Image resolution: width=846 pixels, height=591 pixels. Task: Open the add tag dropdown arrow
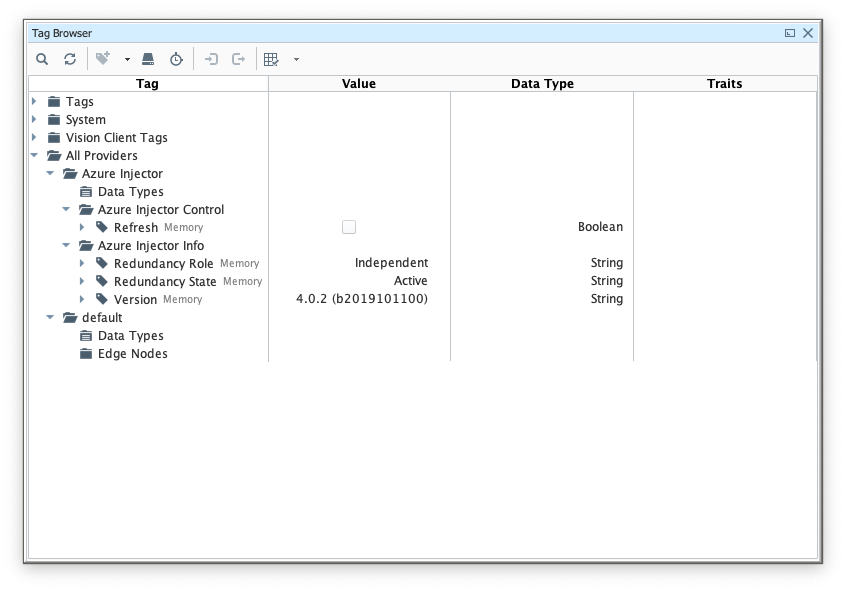coord(127,60)
